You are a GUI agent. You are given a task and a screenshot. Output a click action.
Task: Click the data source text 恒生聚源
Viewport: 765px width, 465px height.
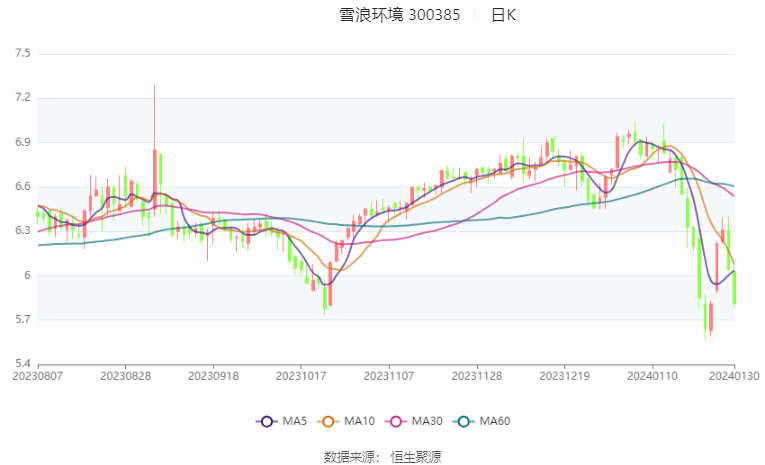click(416, 457)
